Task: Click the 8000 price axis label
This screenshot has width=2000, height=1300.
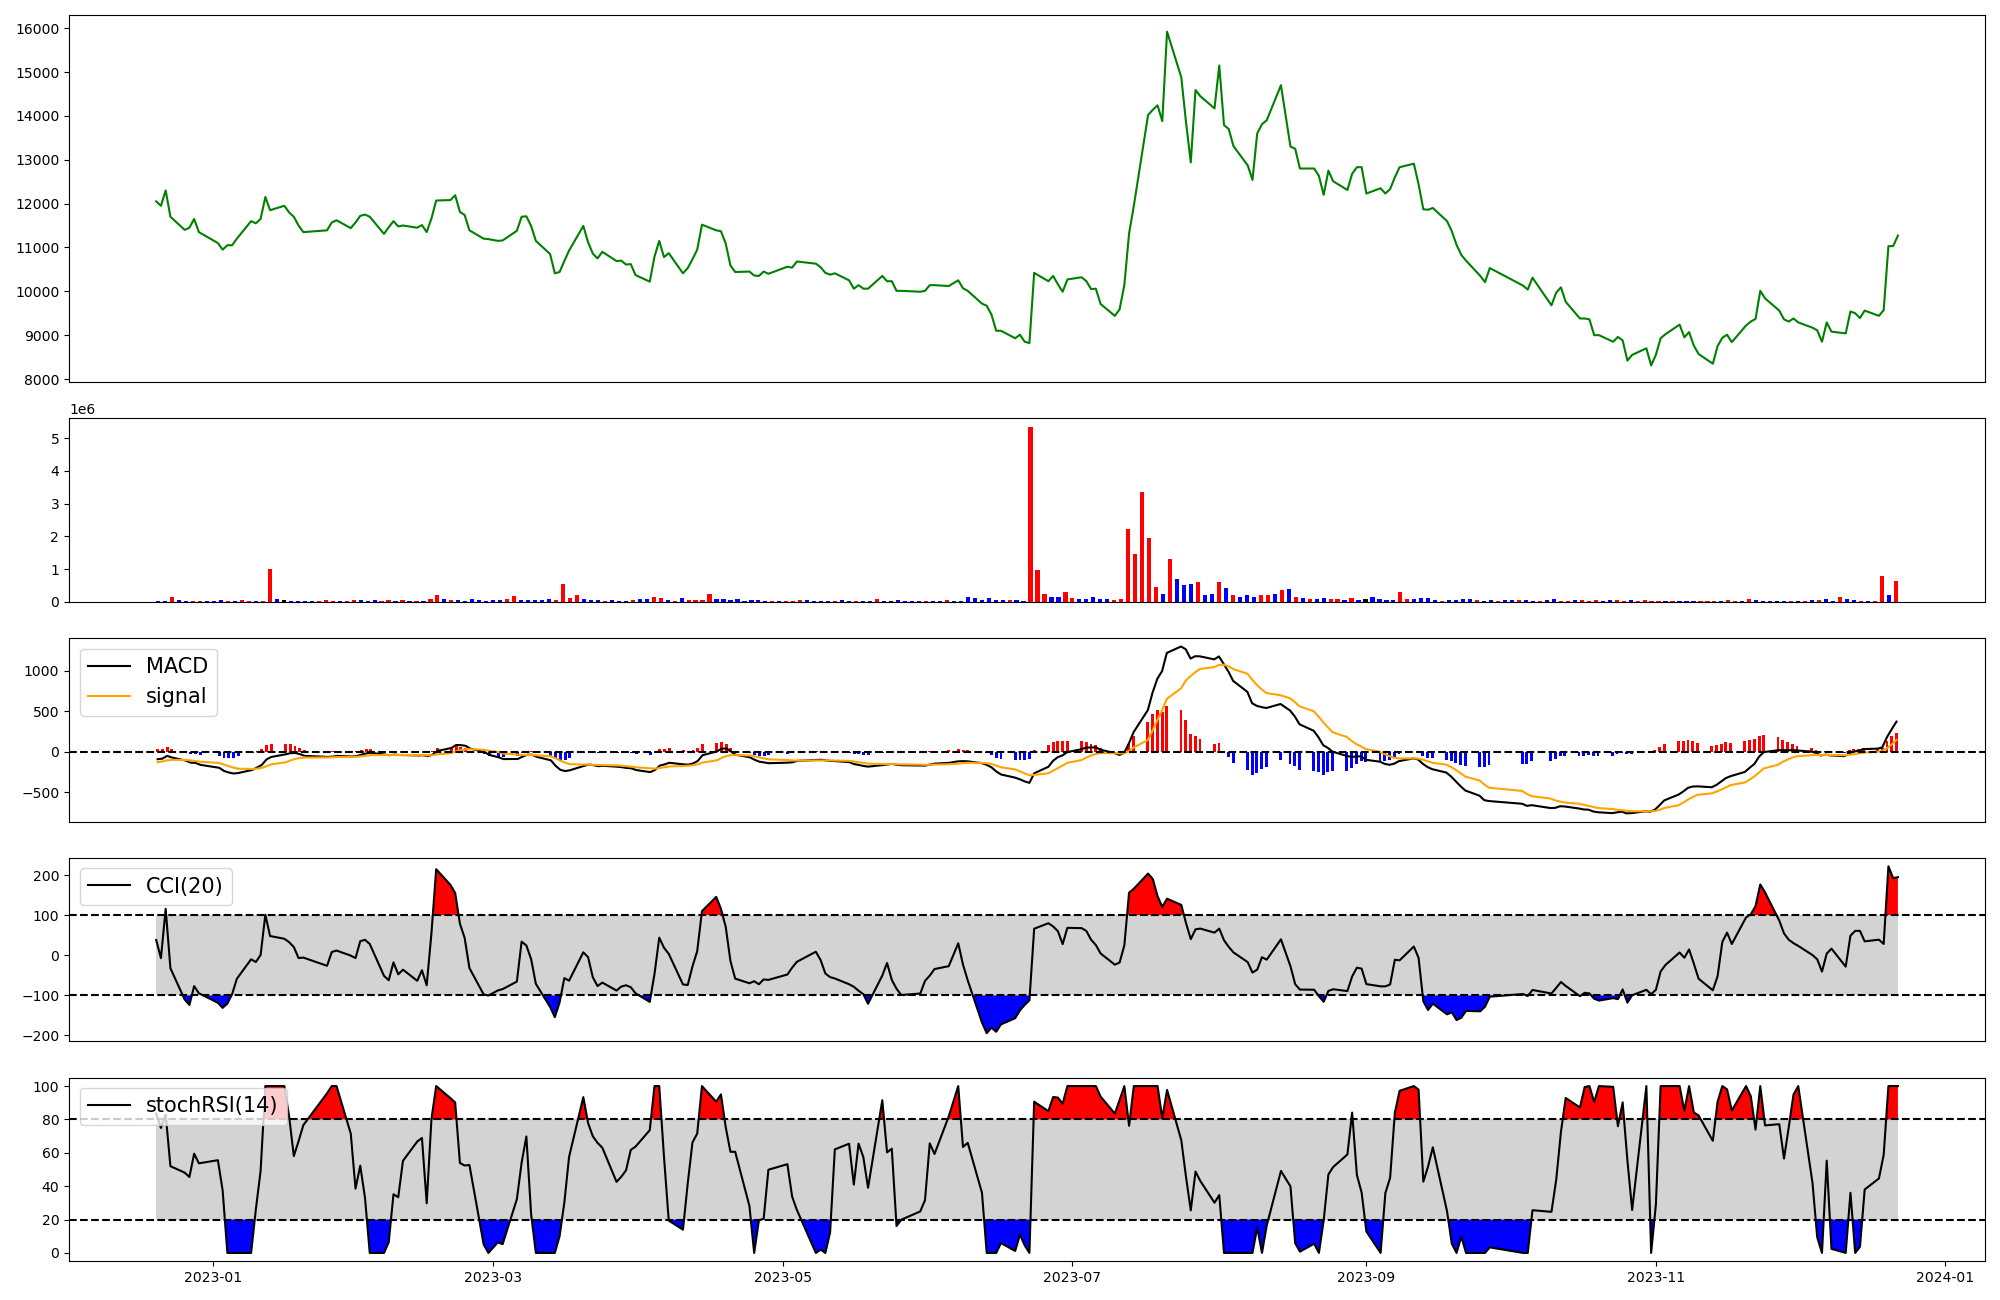Action: pyautogui.click(x=42, y=380)
